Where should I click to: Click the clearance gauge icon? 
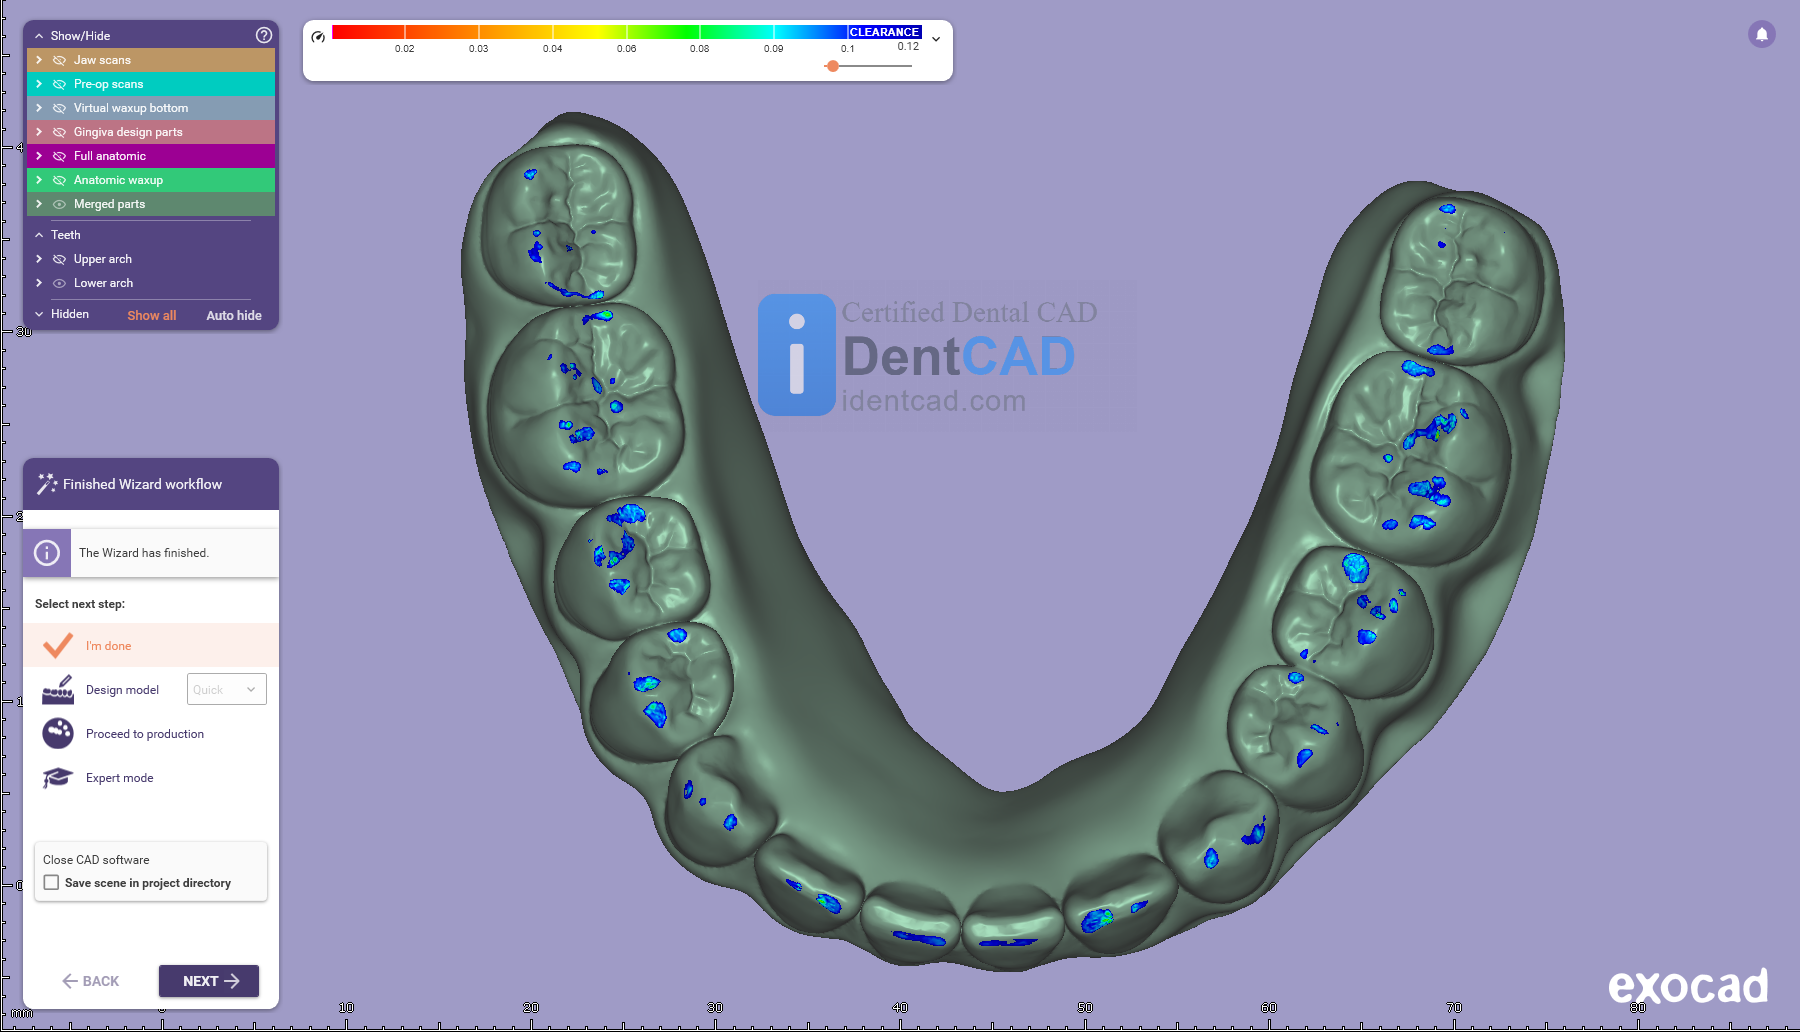pos(318,37)
